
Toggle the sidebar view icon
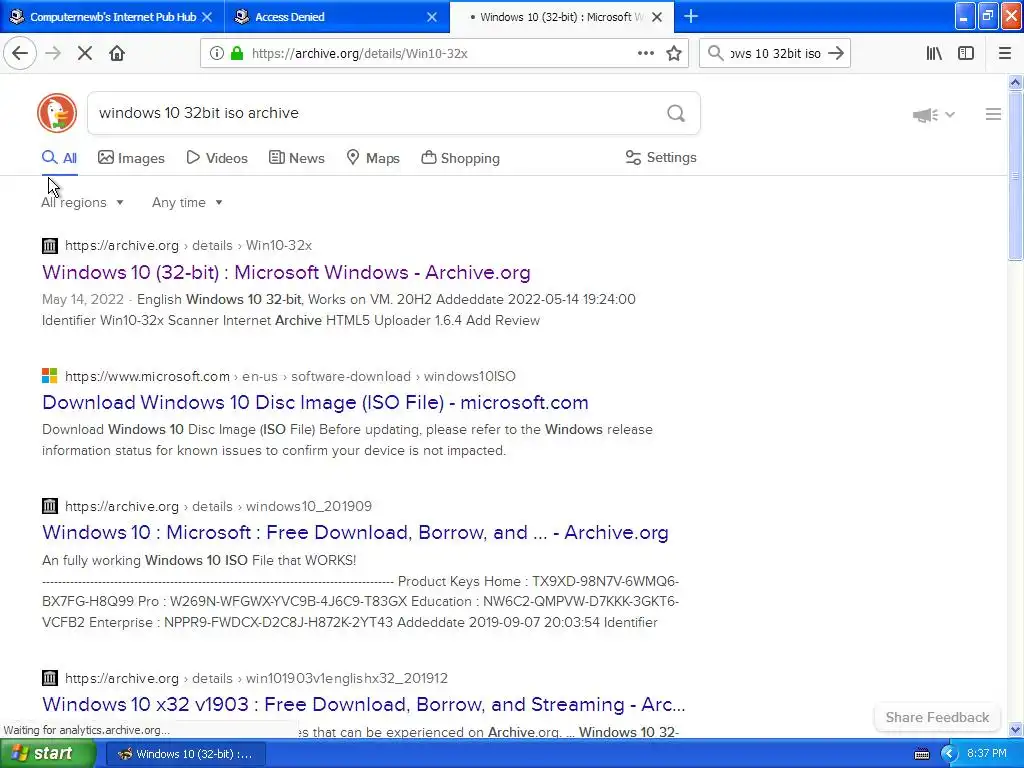[x=966, y=53]
